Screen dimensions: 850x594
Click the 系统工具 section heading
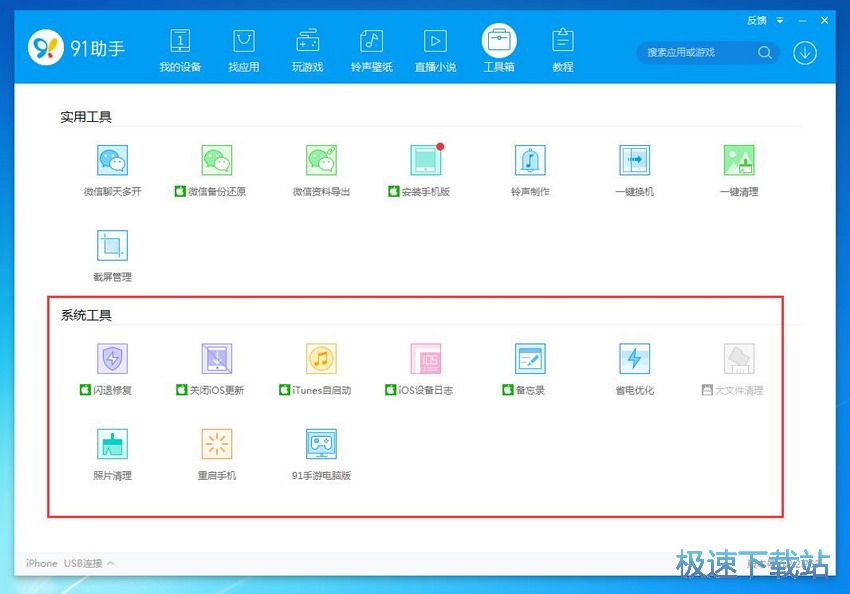(86, 315)
